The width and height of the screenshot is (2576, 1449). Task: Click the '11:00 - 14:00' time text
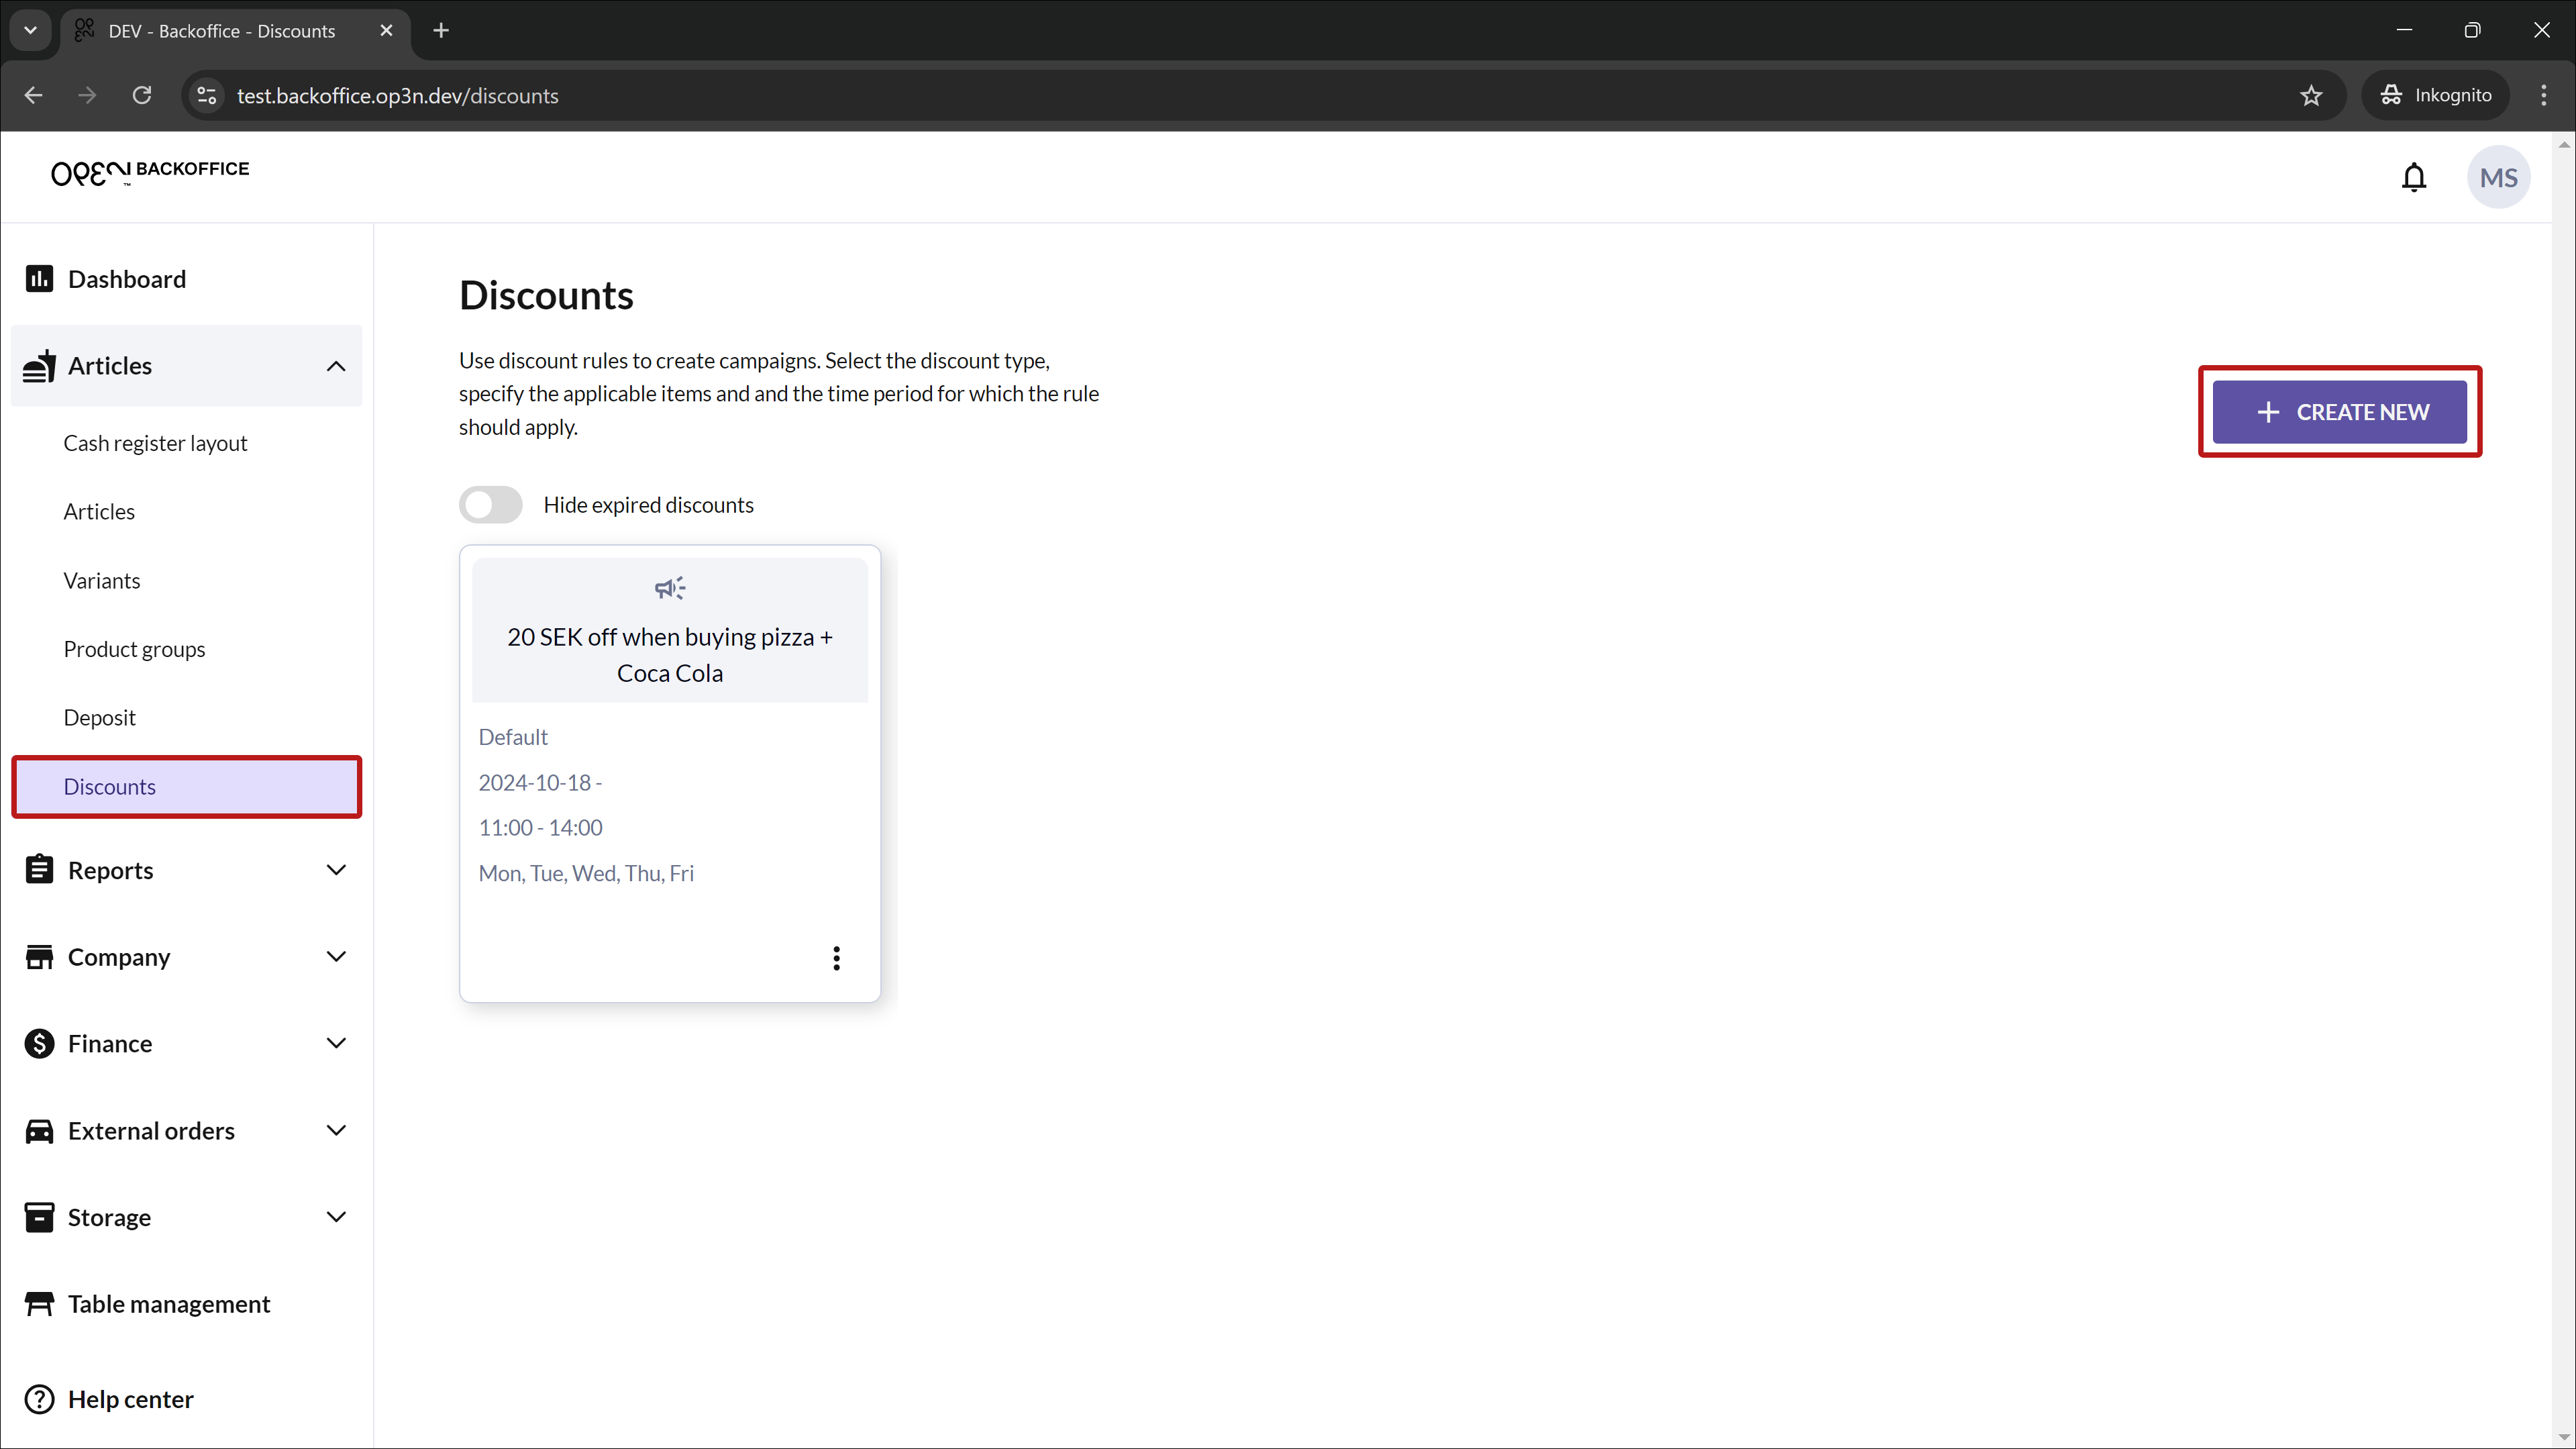pos(540,828)
